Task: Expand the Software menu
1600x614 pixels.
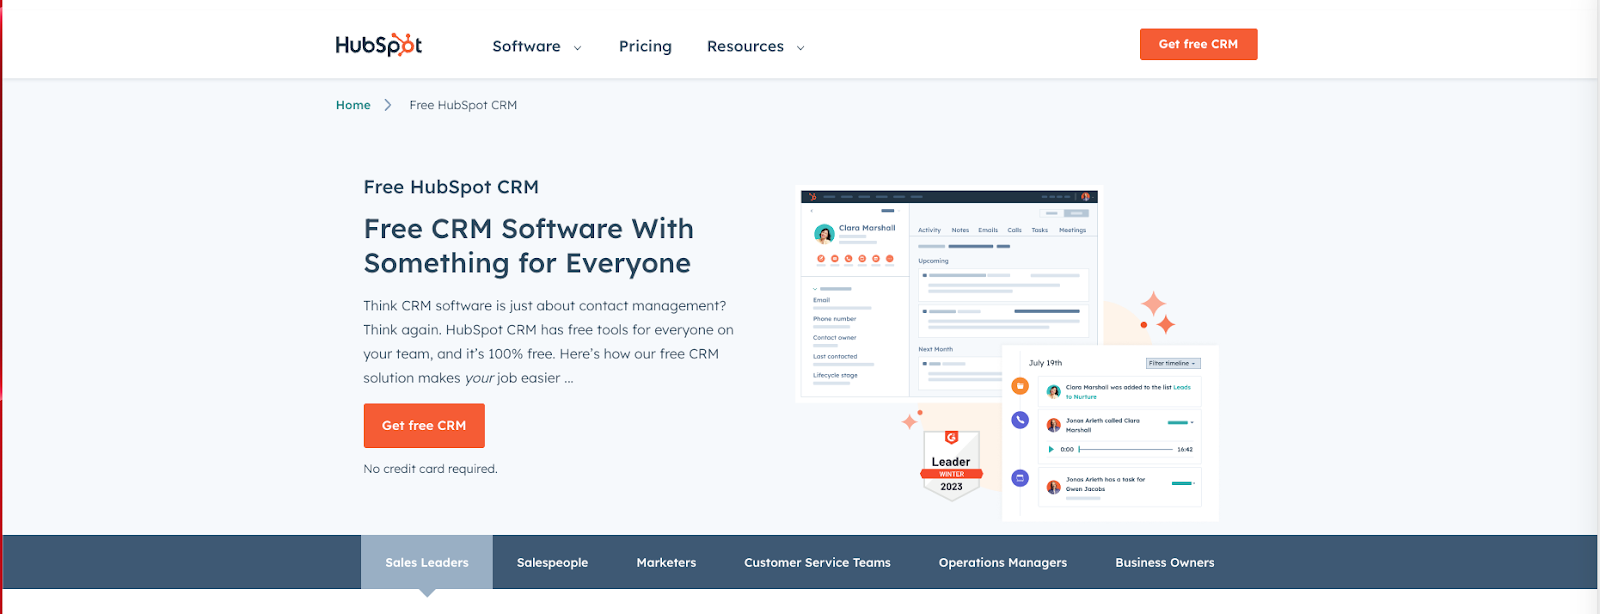Action: pyautogui.click(x=537, y=46)
